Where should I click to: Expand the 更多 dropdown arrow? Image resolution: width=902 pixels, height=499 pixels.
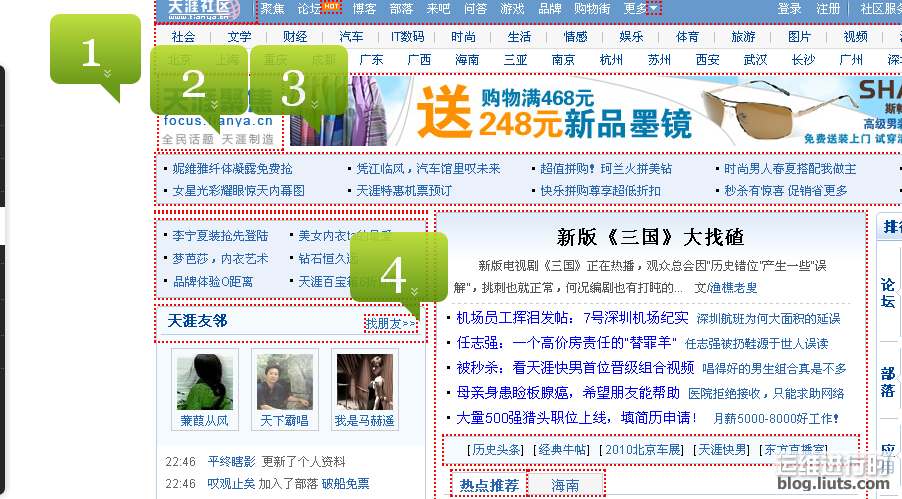point(653,9)
